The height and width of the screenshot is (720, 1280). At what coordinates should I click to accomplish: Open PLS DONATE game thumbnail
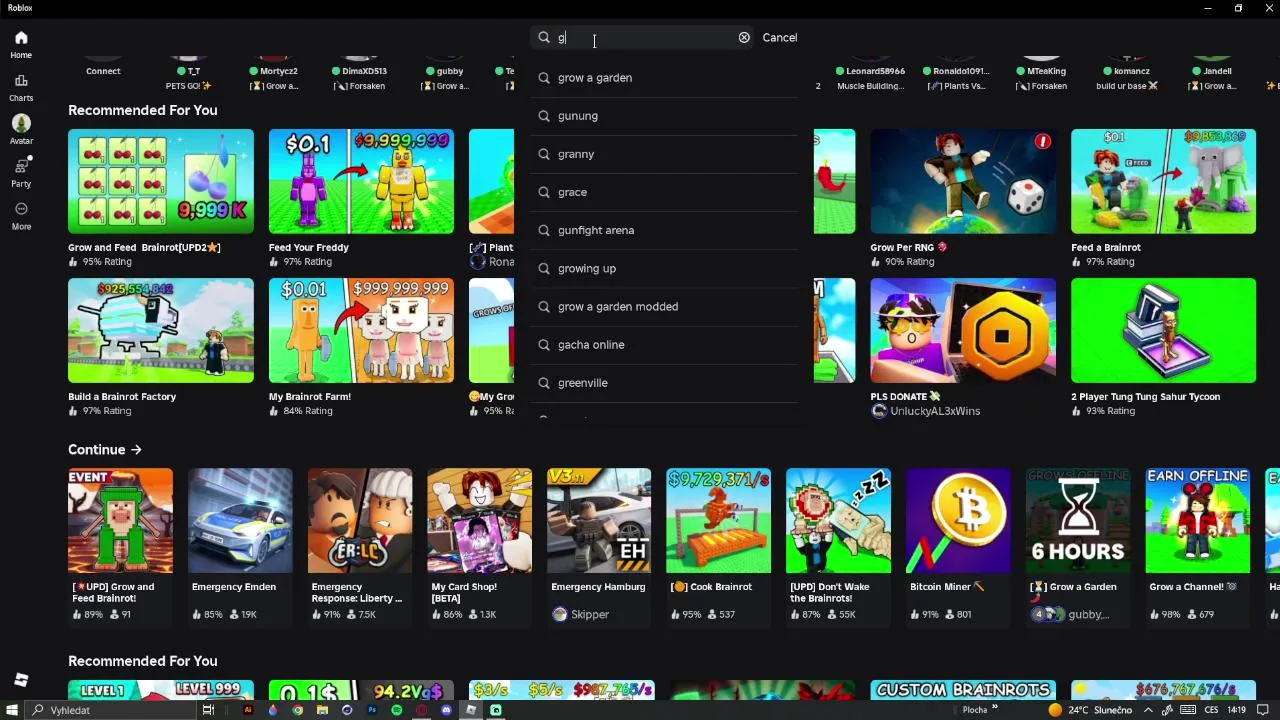[963, 331]
